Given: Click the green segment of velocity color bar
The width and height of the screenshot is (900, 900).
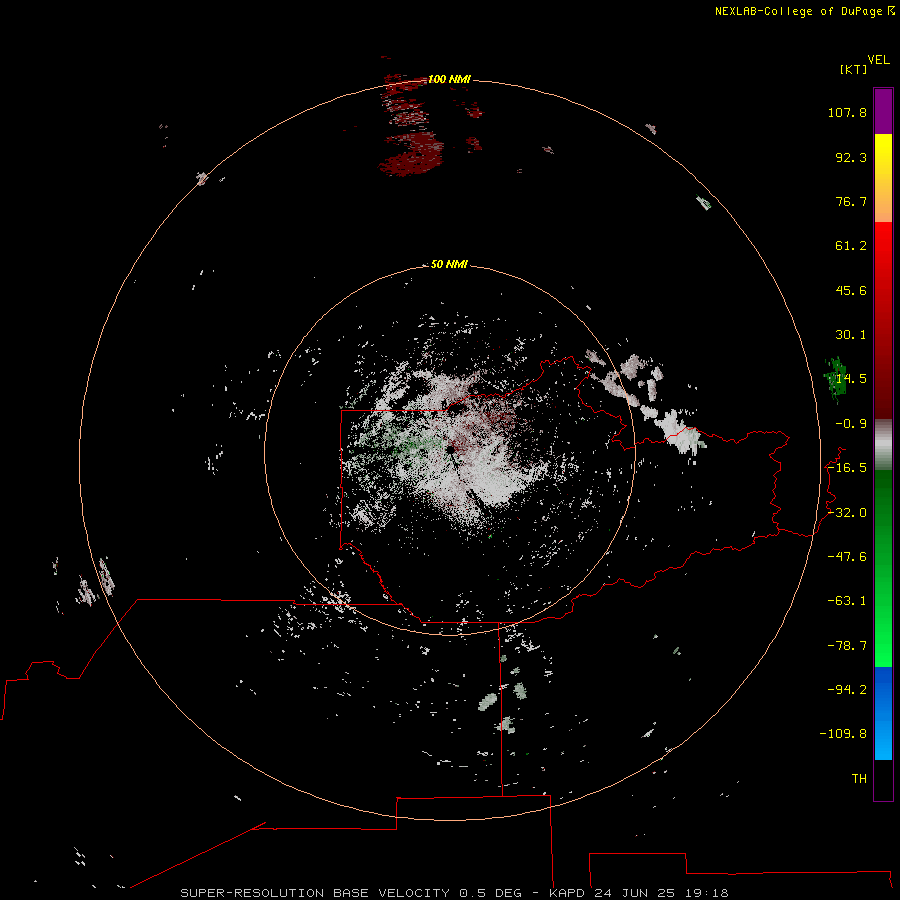Looking at the screenshot, I should pos(883,568).
